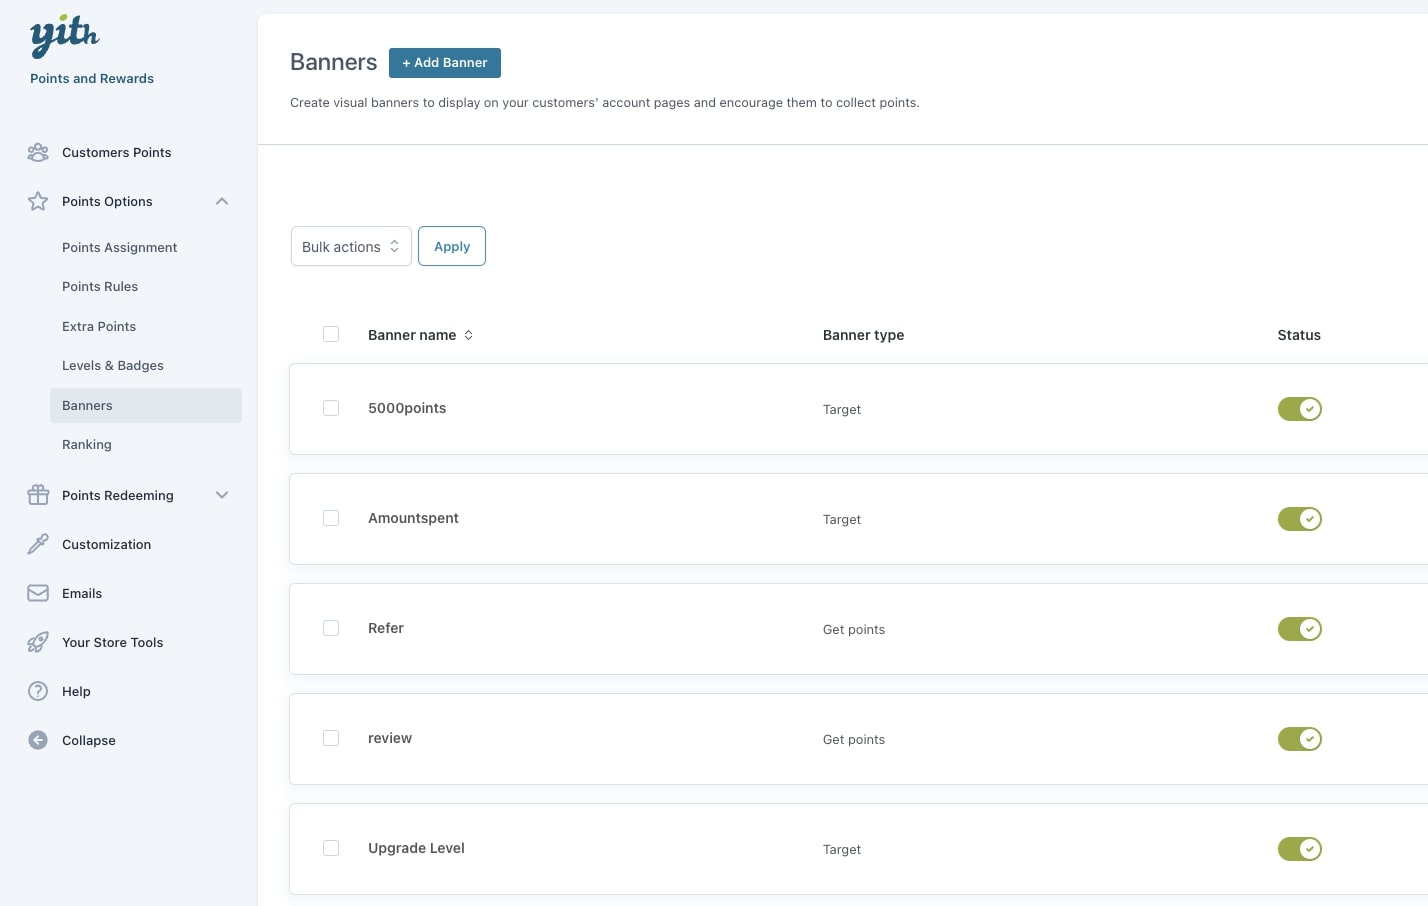Select the Upgrade Level banner checkbox
The width and height of the screenshot is (1428, 906).
tap(331, 848)
